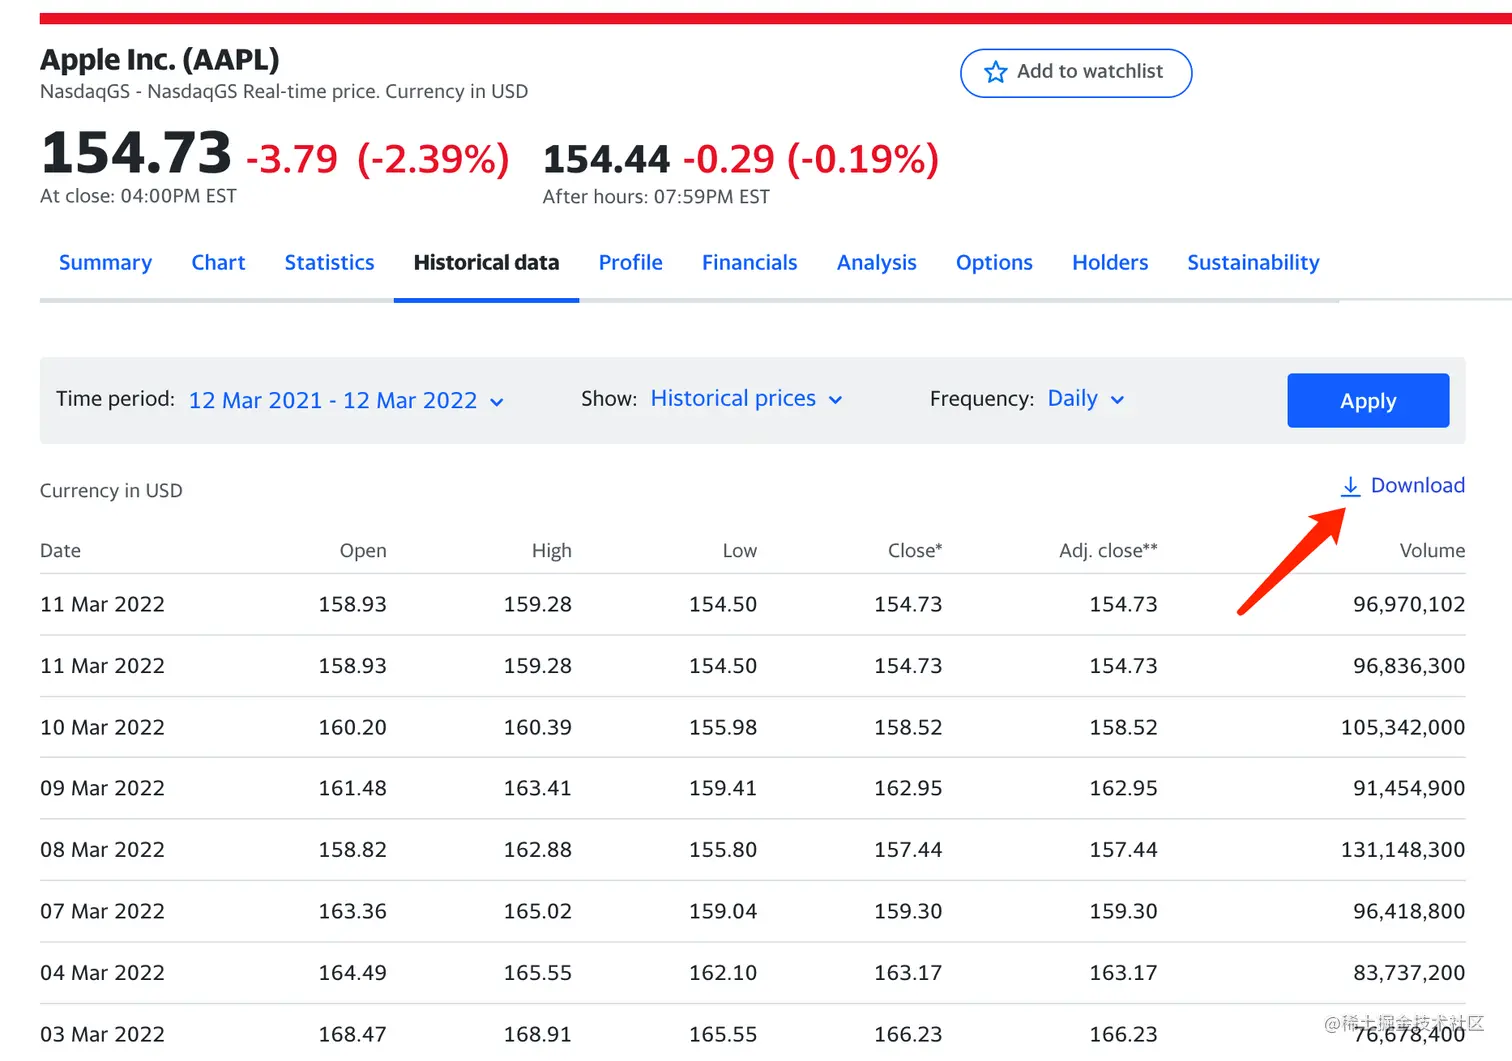Click the Volume column header
The height and width of the screenshot is (1061, 1512).
point(1432,550)
